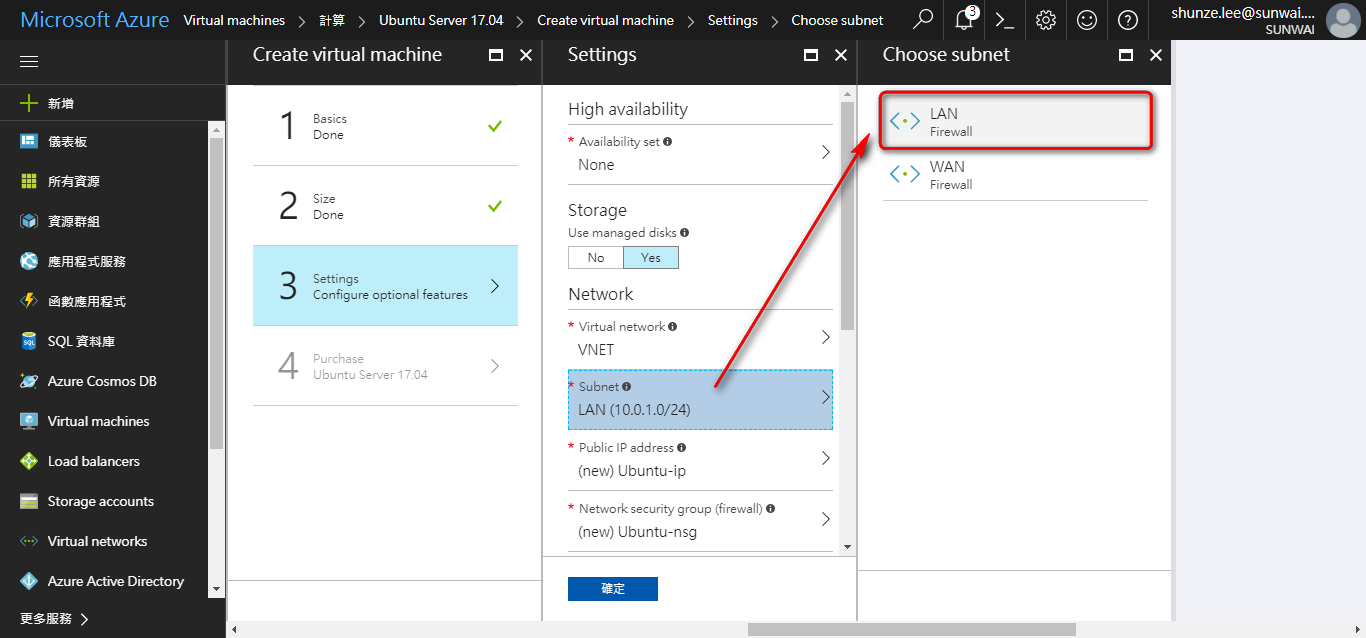Viewport: 1366px width, 638px height.
Task: Click the WAN subnet icon
Action: coord(905,174)
